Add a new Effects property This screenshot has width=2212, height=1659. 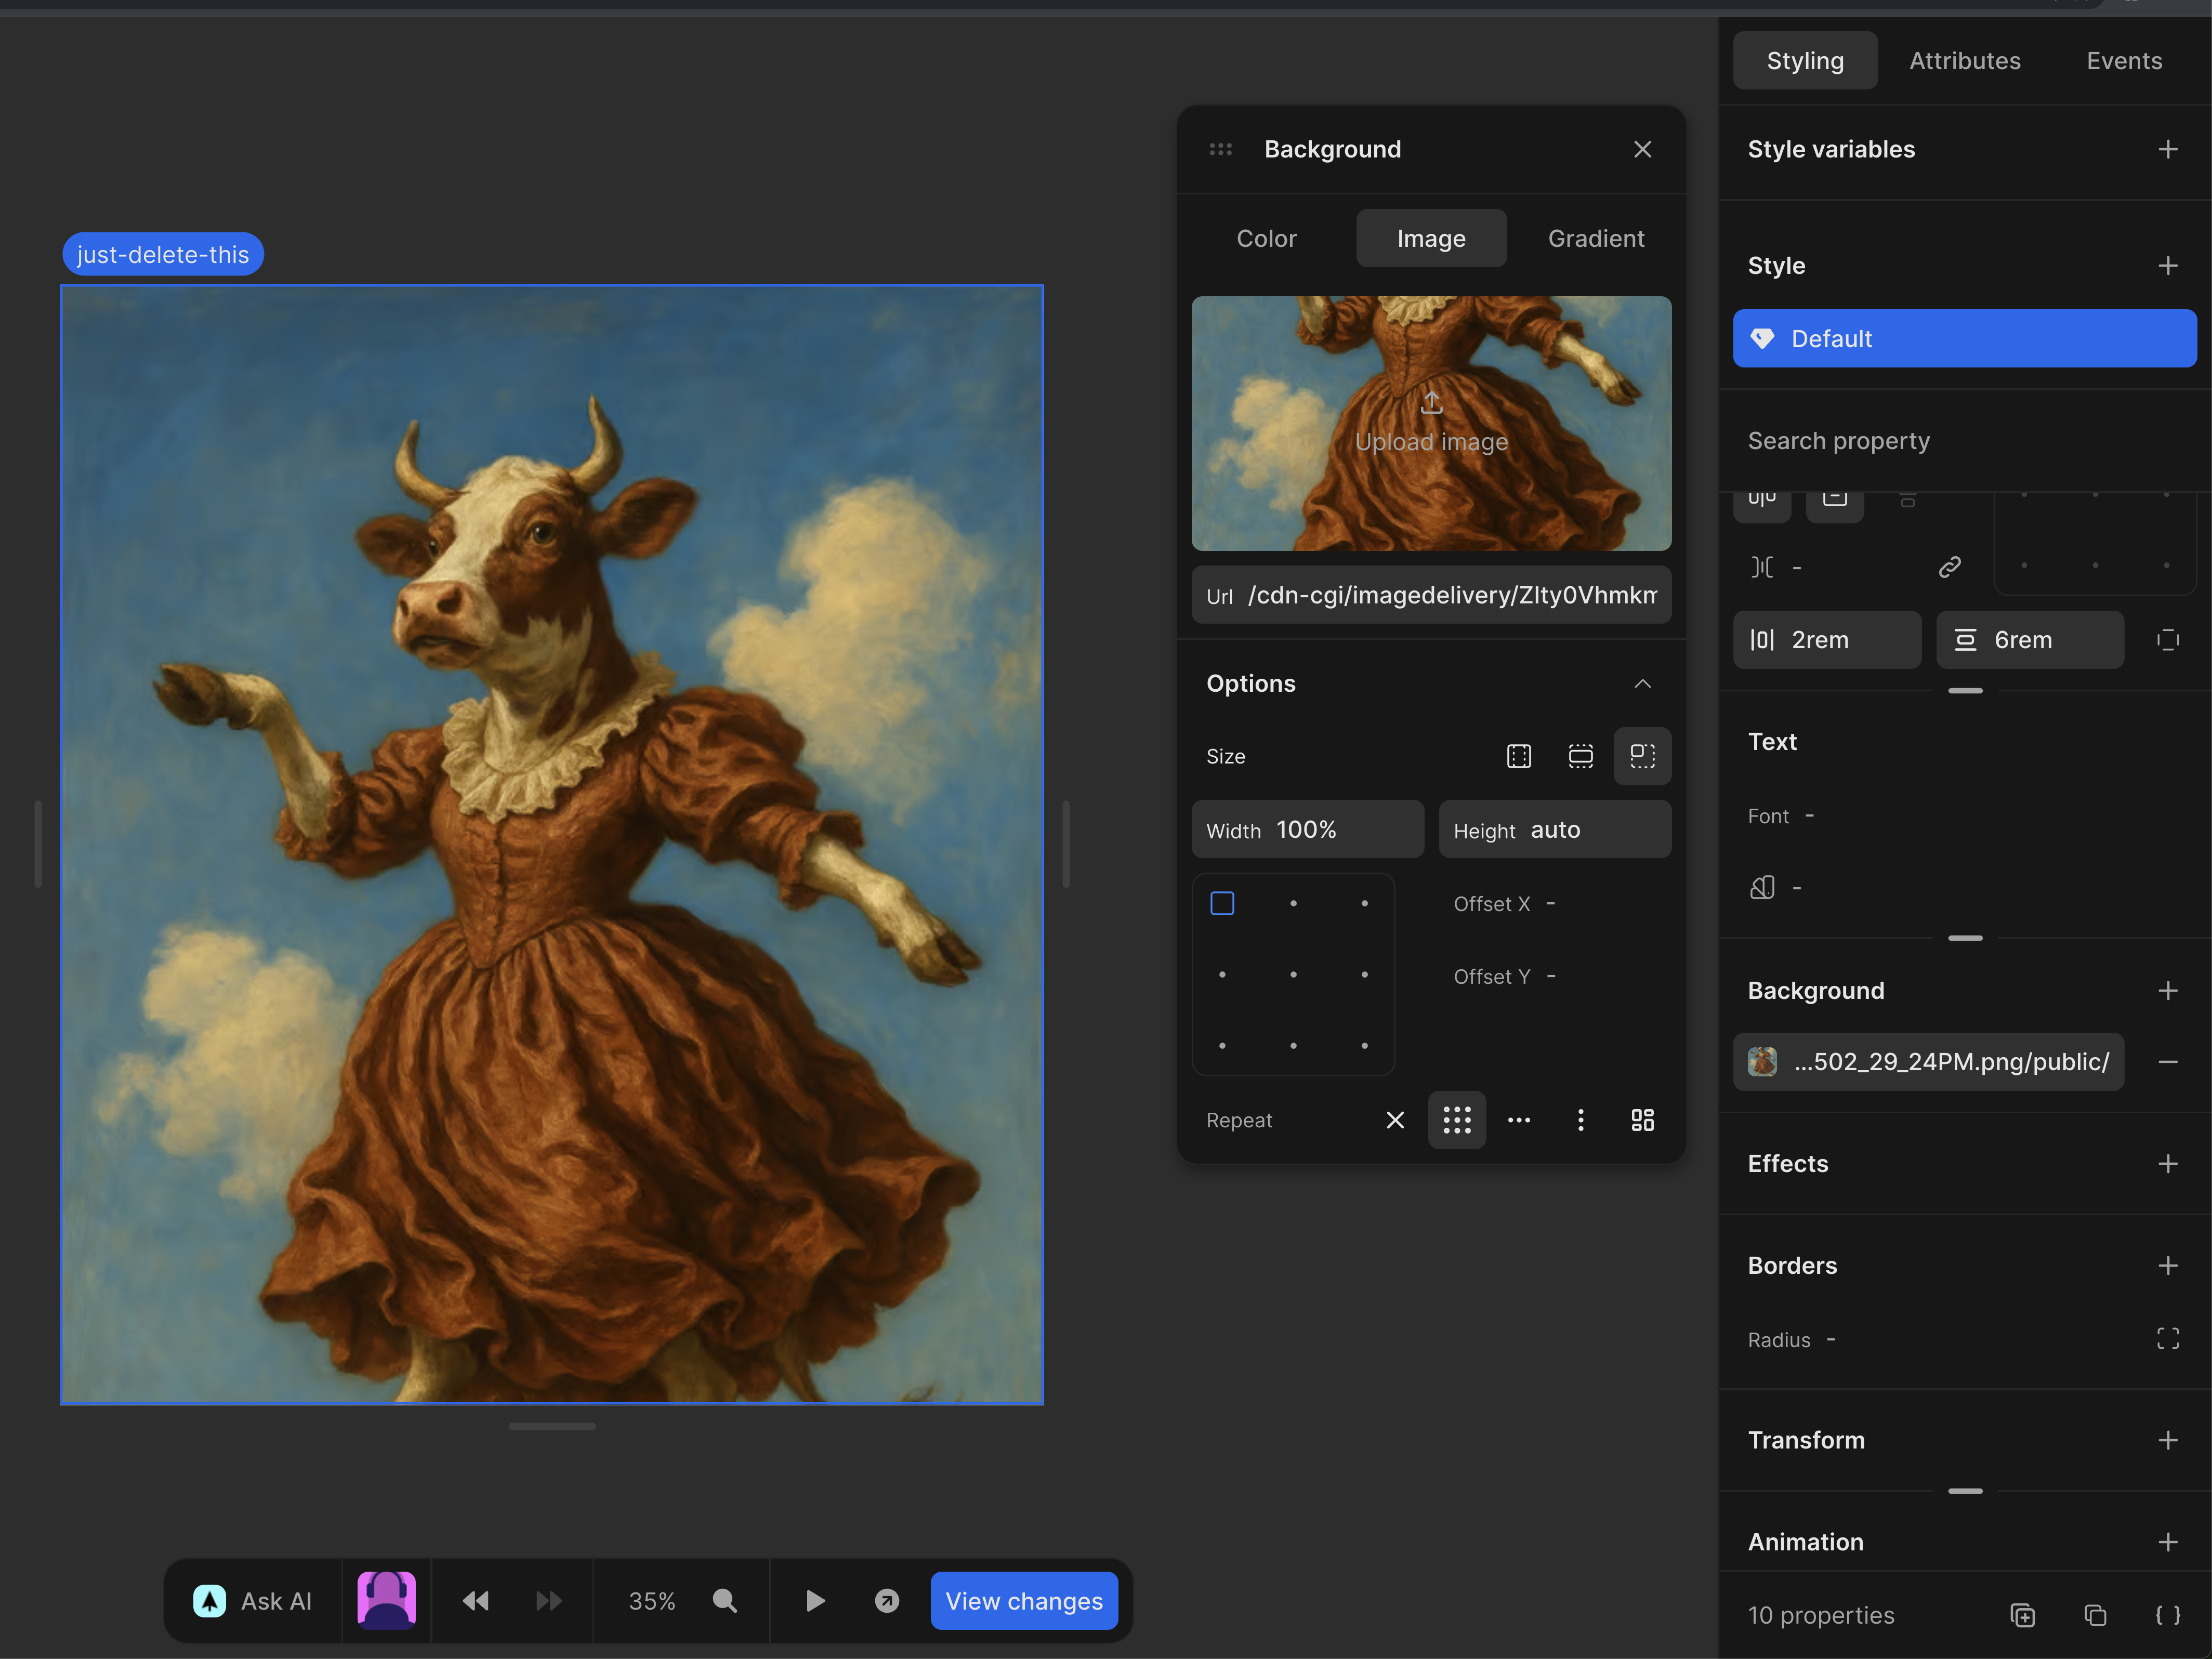pyautogui.click(x=2167, y=1164)
